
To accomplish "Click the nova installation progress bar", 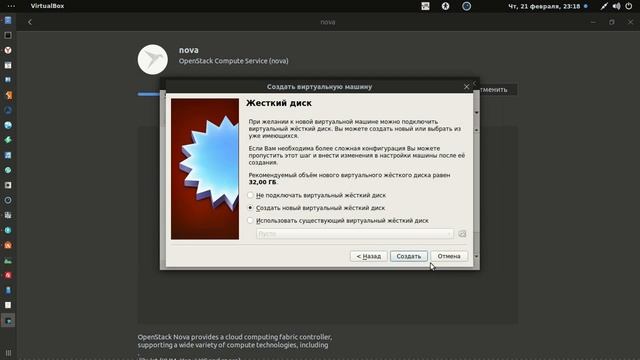I will click(x=149, y=94).
